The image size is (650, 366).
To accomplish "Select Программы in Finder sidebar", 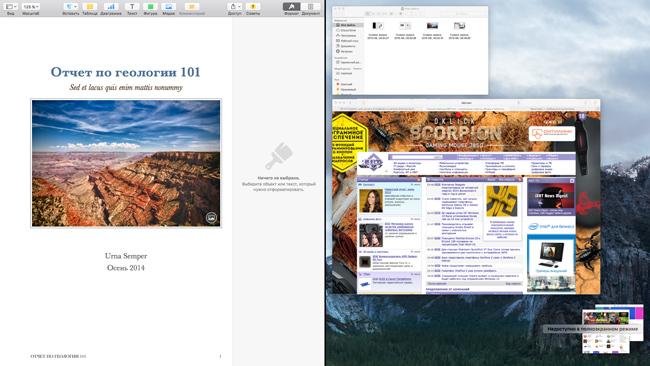I will (348, 36).
